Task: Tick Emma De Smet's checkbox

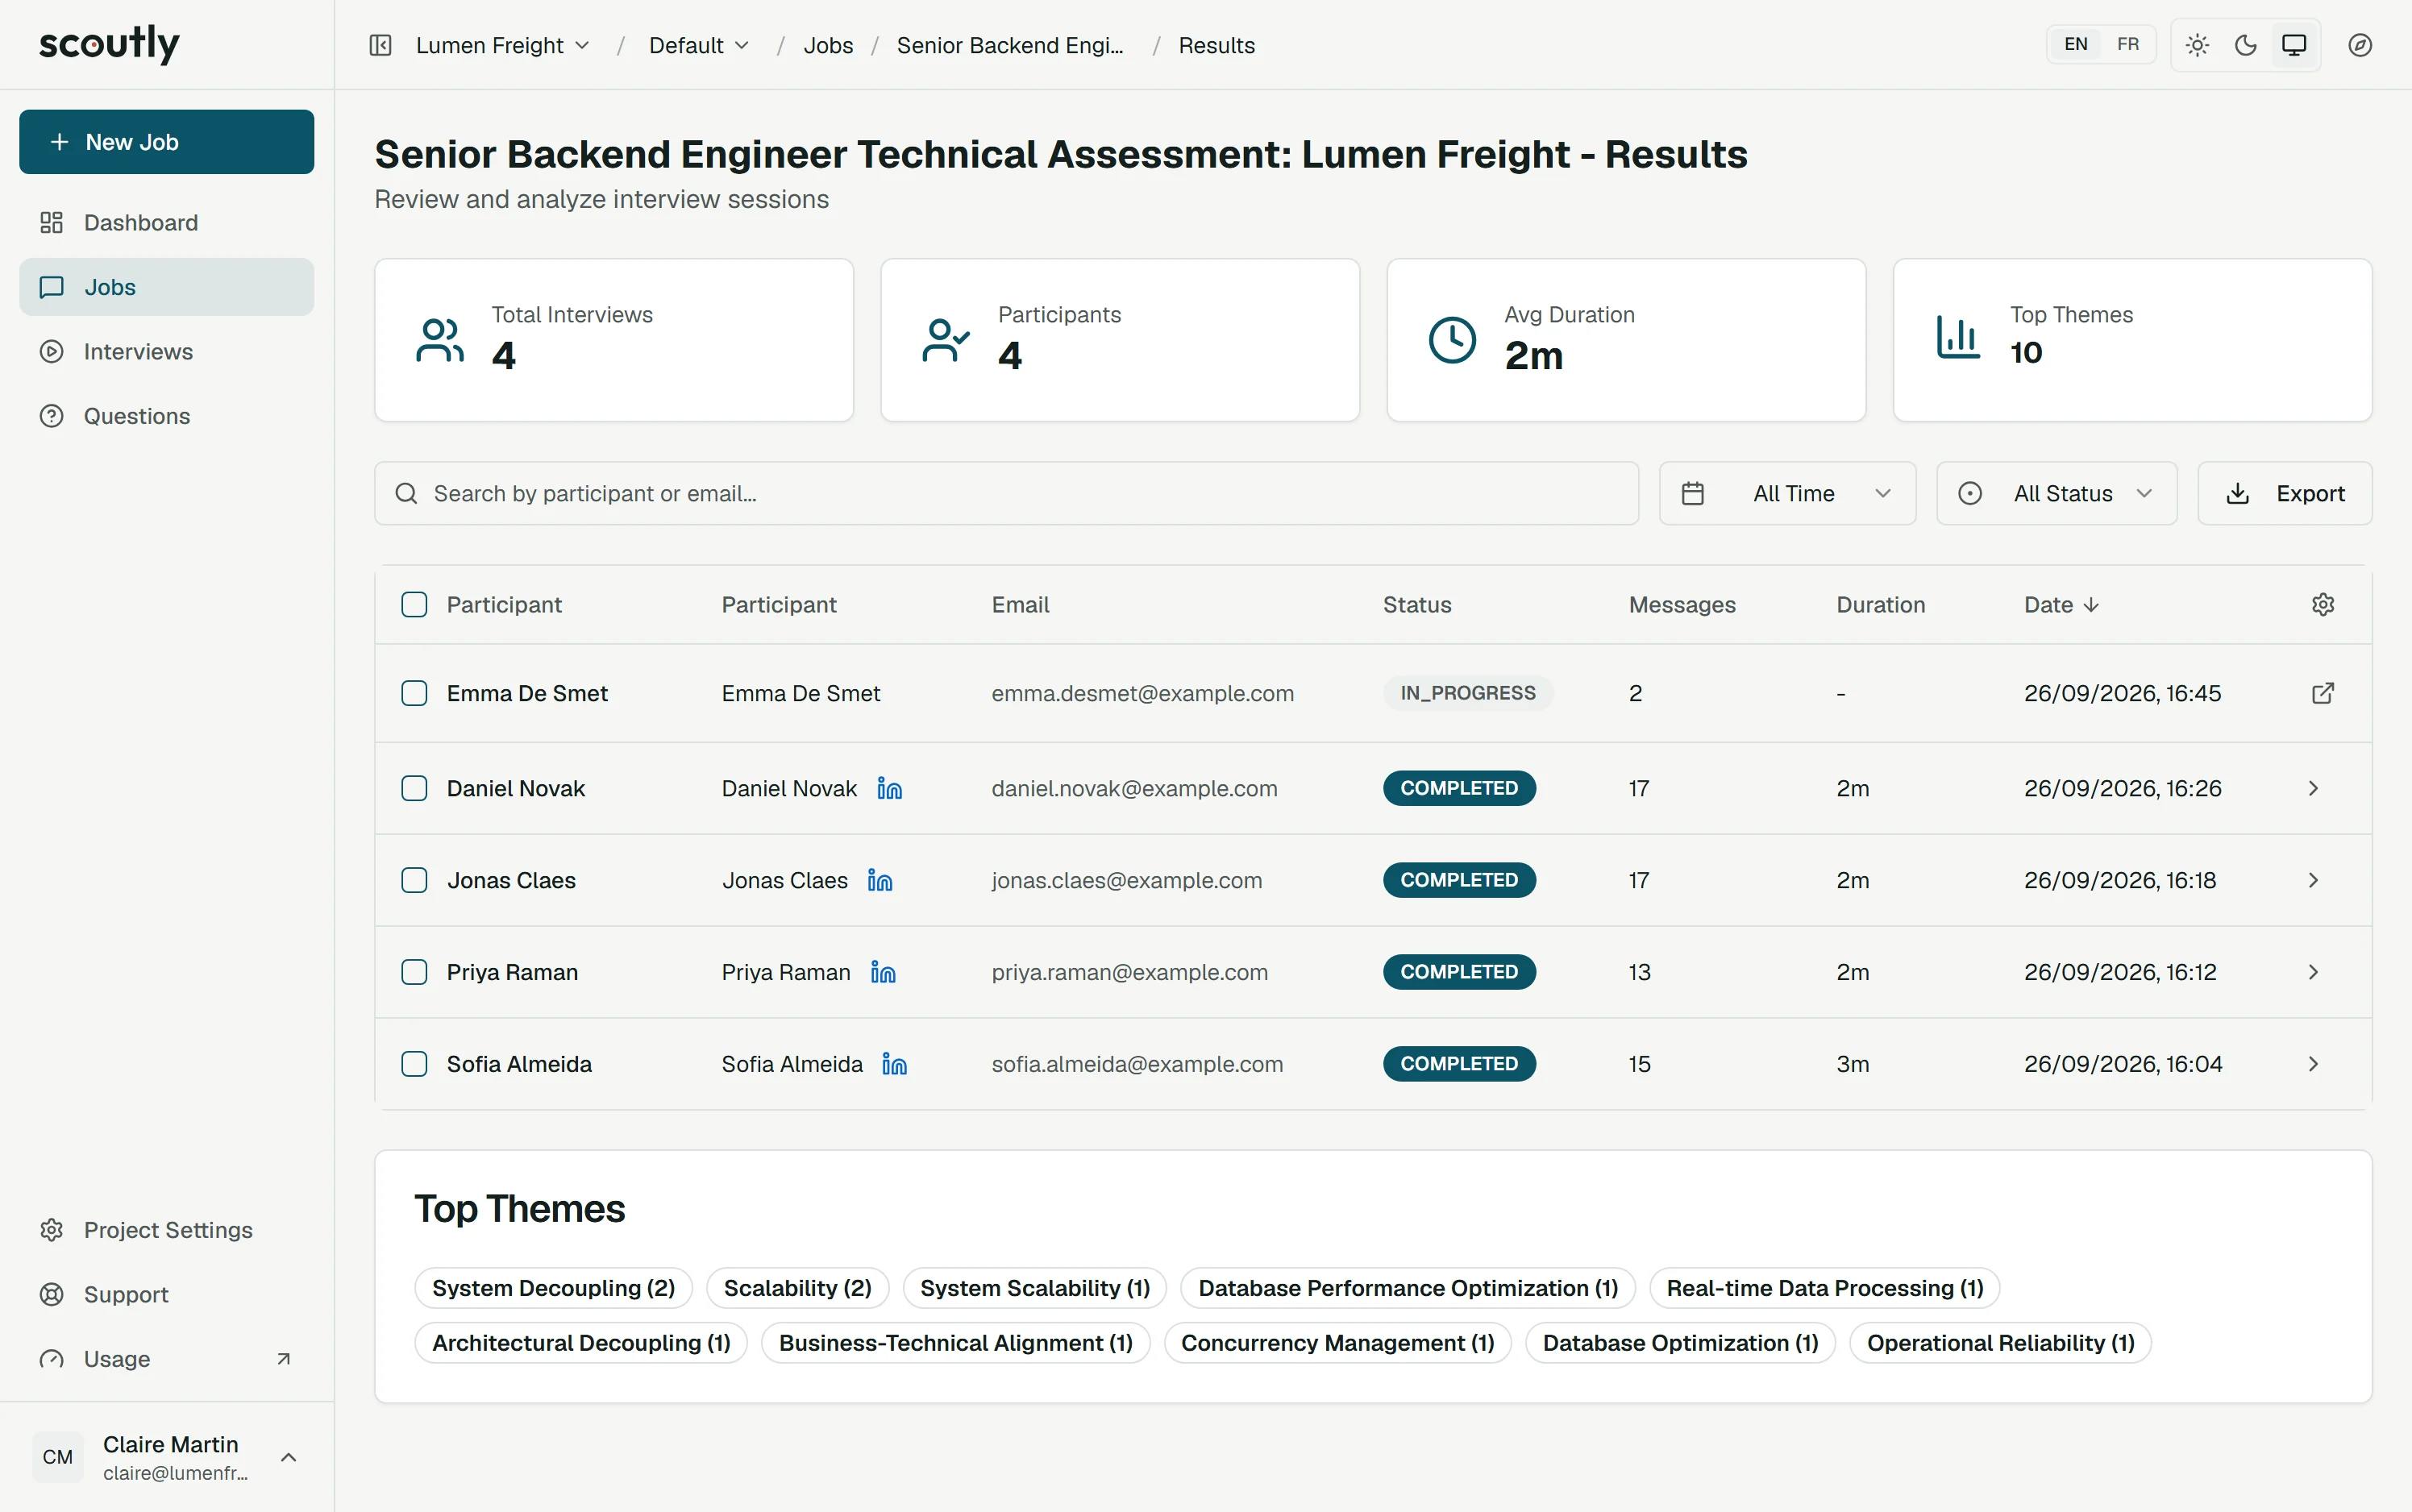Action: tap(414, 693)
